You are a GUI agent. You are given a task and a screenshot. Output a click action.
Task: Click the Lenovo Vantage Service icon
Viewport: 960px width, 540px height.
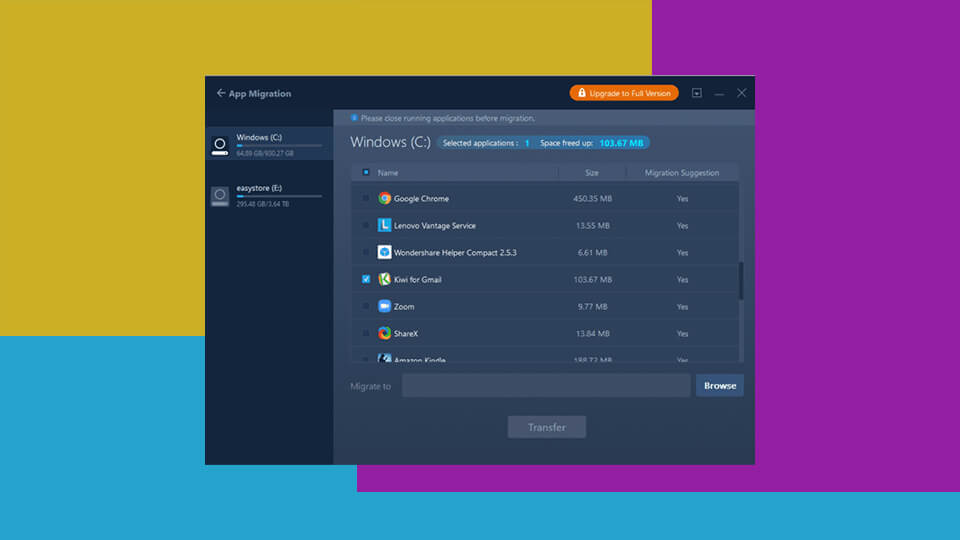point(384,225)
